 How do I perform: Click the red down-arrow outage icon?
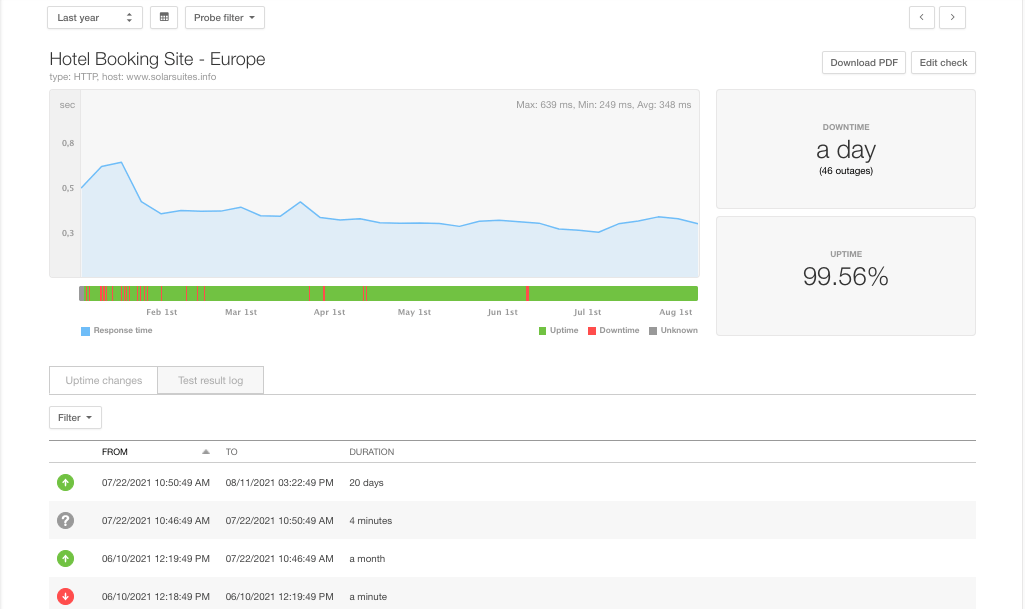point(65,596)
